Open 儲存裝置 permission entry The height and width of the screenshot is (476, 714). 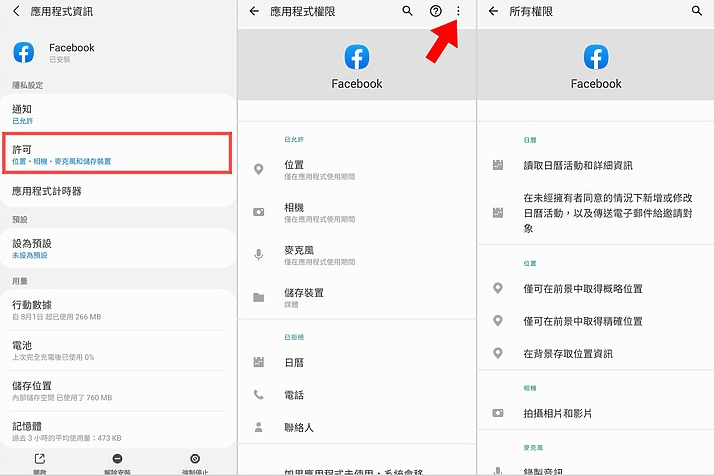[x=357, y=297]
